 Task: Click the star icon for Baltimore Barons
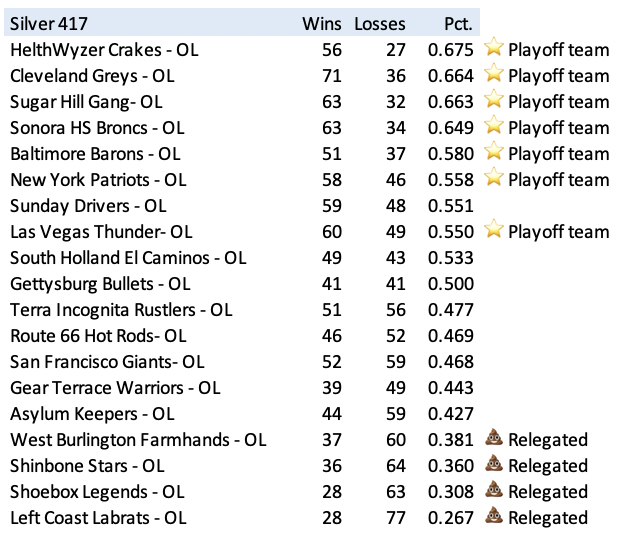494,153
